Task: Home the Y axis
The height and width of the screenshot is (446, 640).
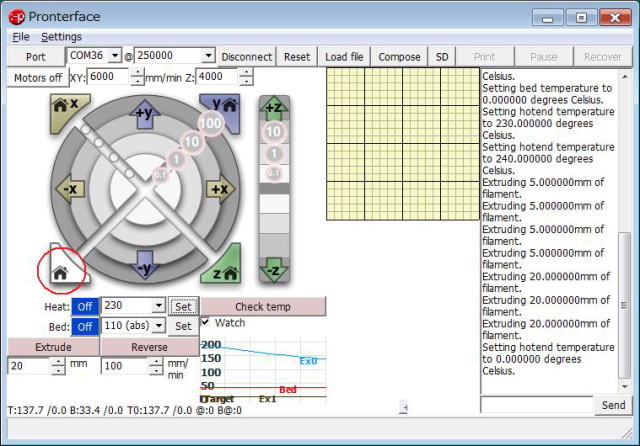Action: [224, 110]
